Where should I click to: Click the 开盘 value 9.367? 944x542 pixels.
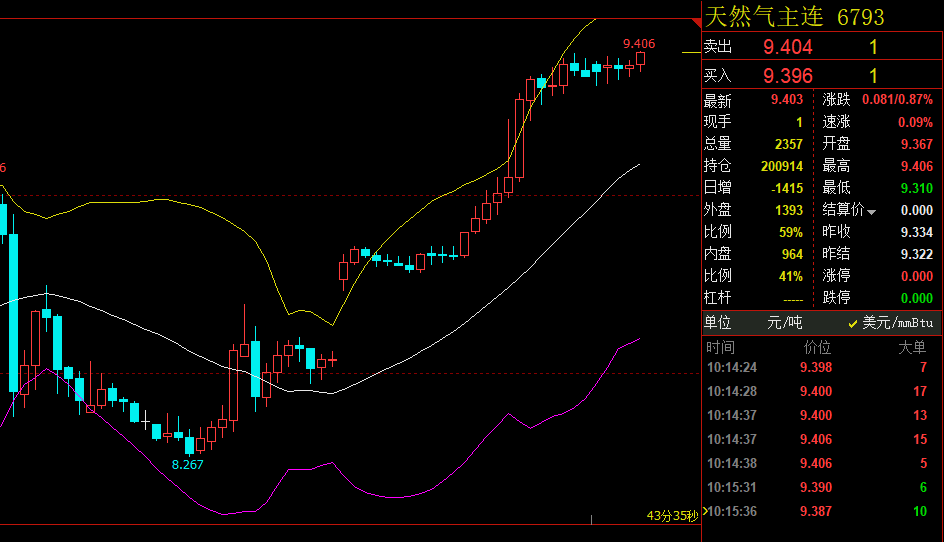click(917, 145)
